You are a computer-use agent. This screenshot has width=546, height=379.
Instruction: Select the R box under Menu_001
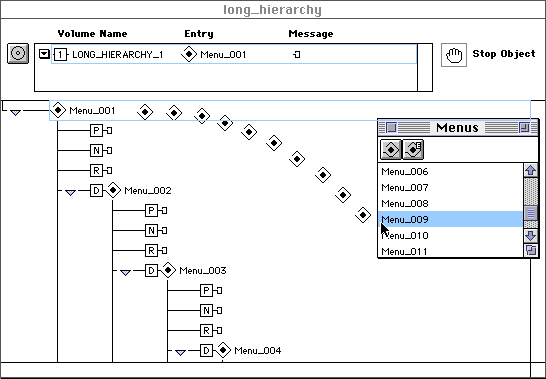point(96,171)
